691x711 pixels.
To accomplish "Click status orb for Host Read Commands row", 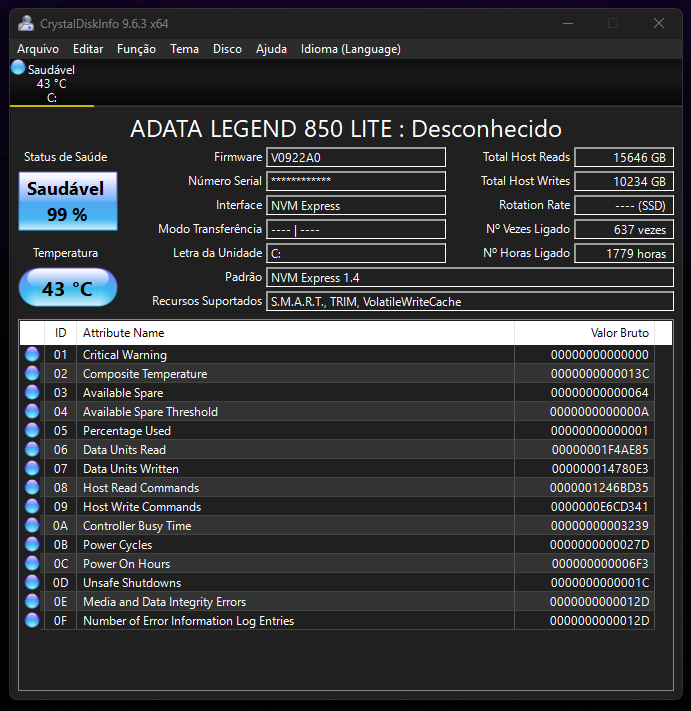I will (32, 487).
